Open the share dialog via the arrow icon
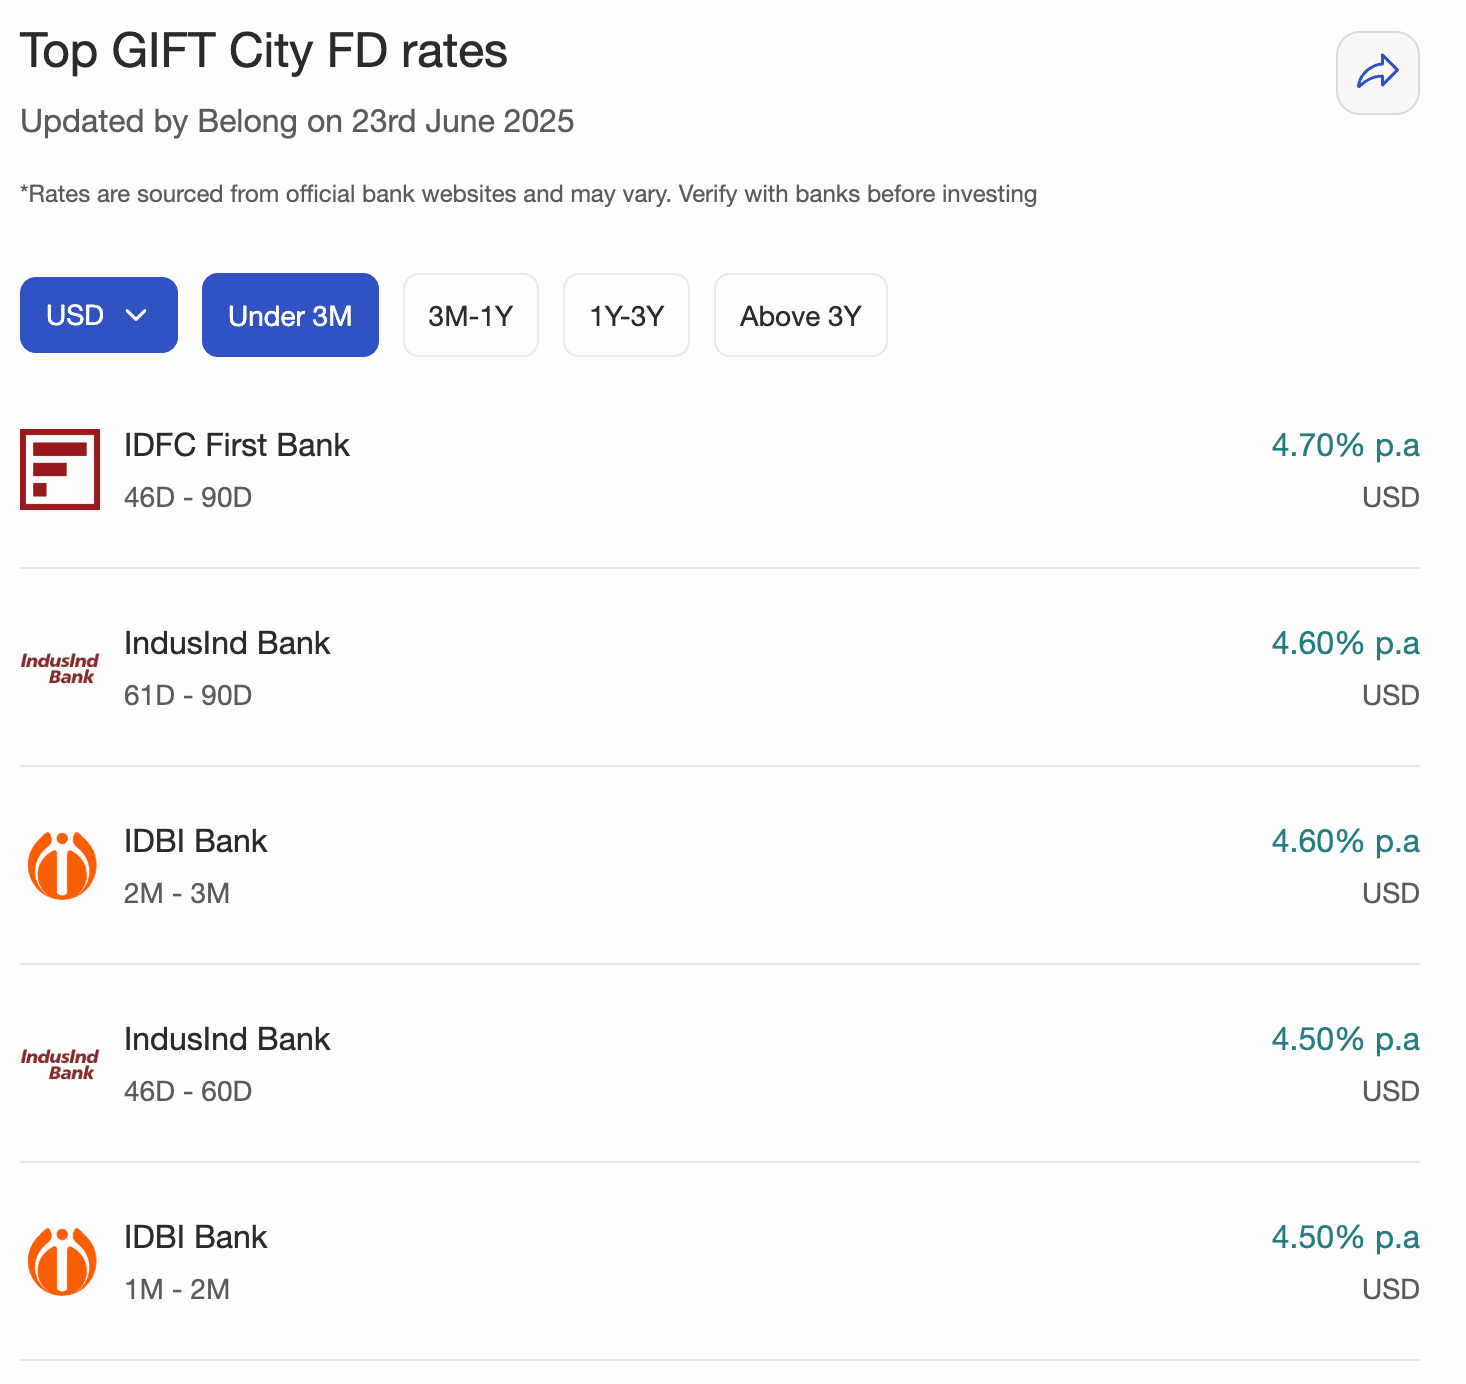This screenshot has height=1384, width=1466. 1377,73
